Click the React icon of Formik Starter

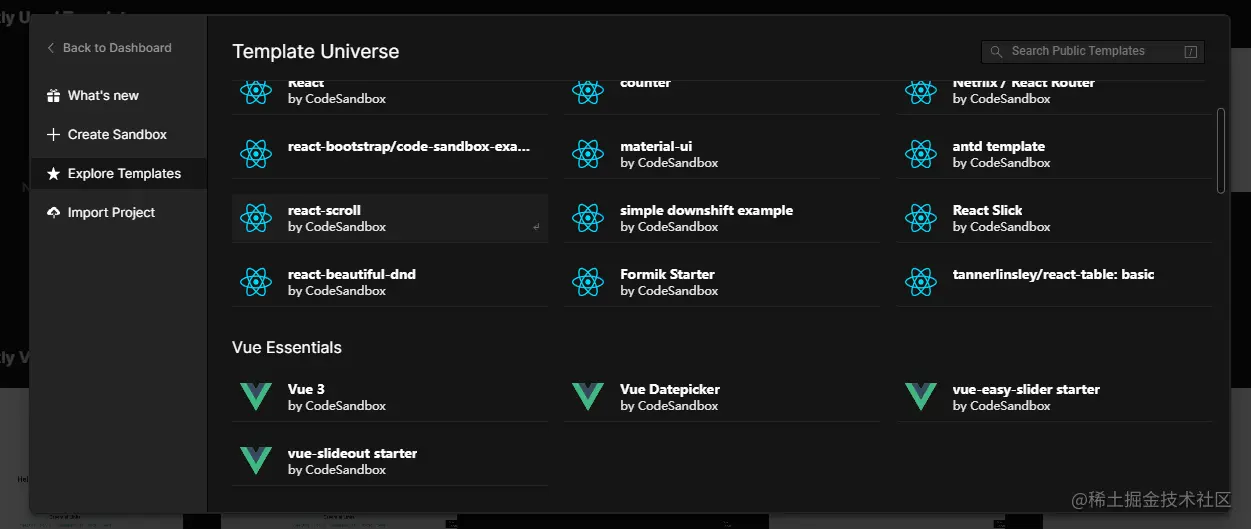[x=588, y=282]
